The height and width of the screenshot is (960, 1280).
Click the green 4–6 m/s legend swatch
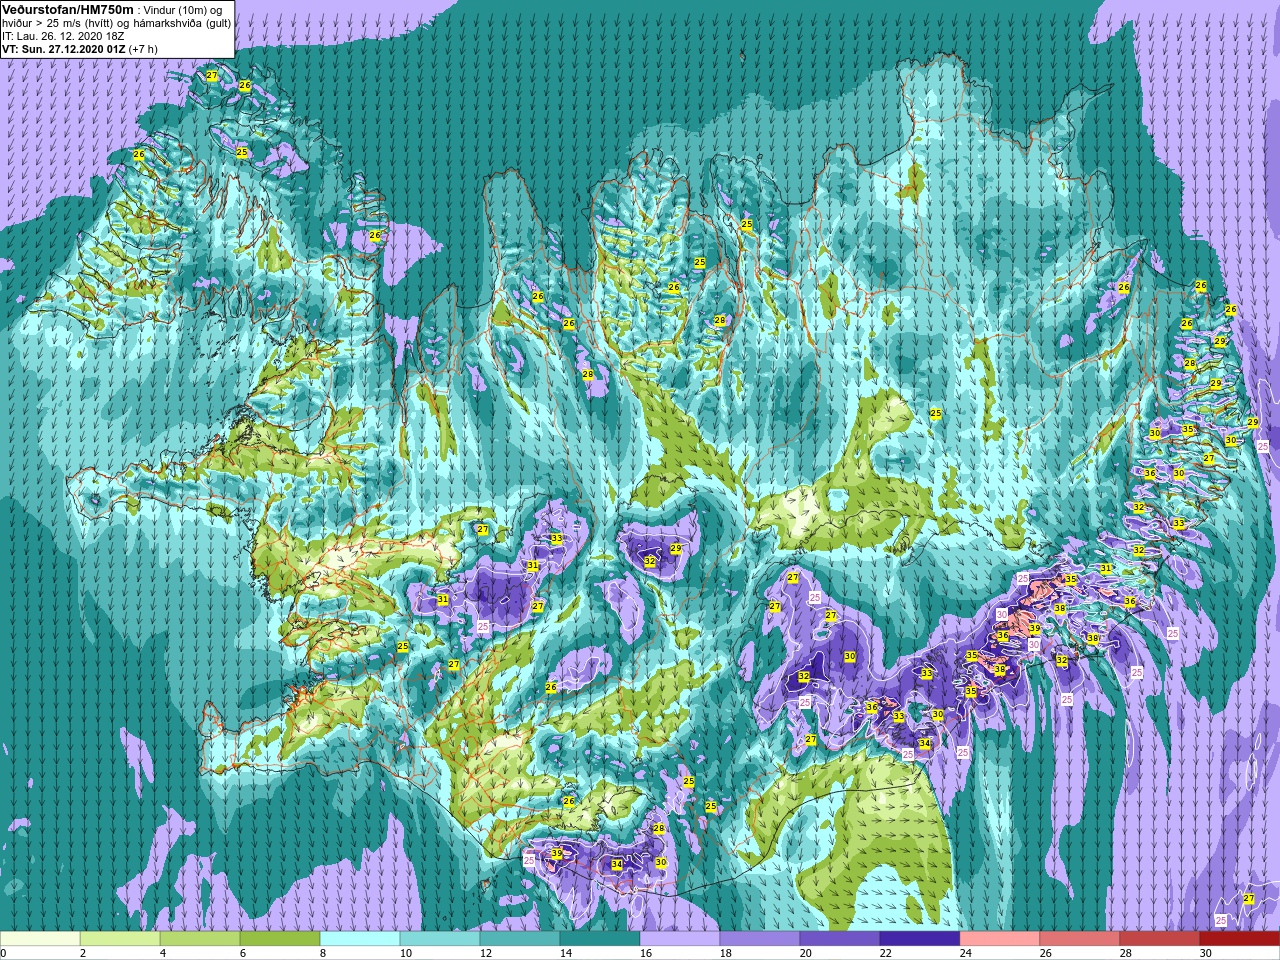tap(200, 939)
